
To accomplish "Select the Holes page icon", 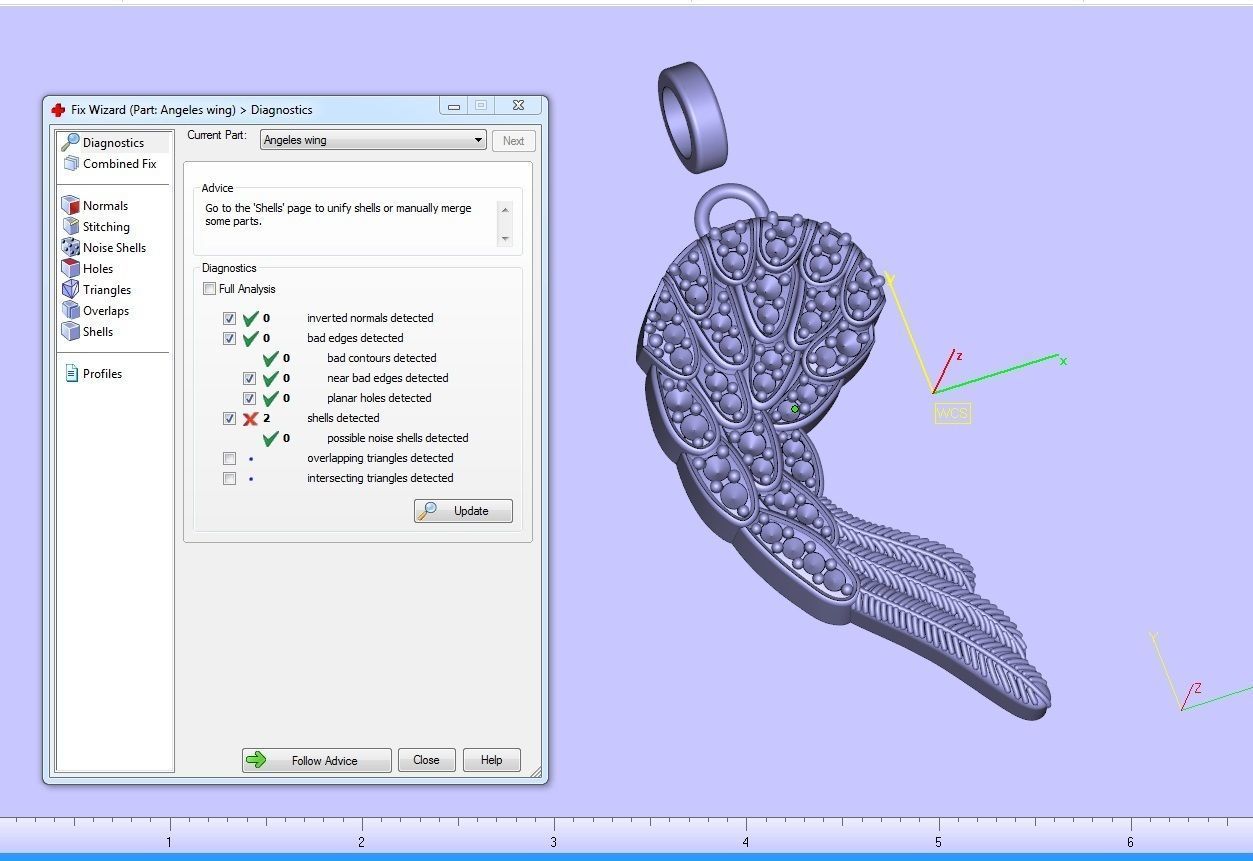I will click(70, 268).
